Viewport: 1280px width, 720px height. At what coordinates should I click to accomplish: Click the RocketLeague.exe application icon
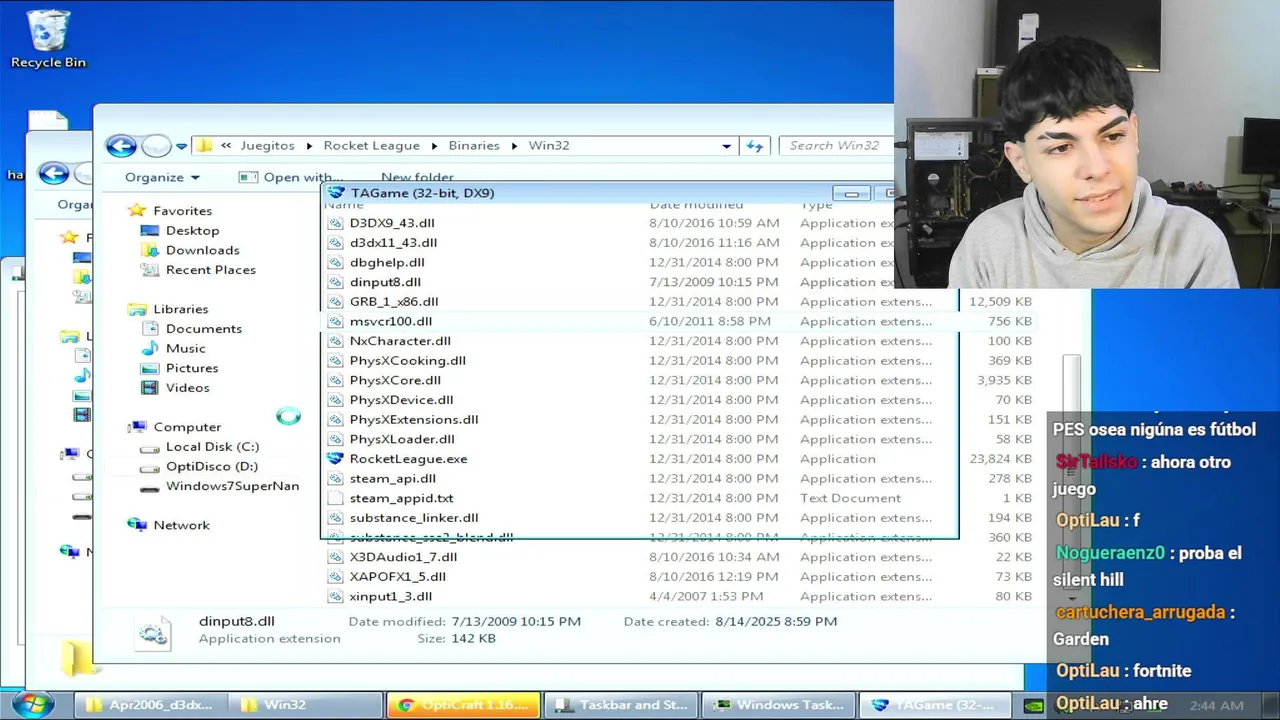(x=335, y=459)
